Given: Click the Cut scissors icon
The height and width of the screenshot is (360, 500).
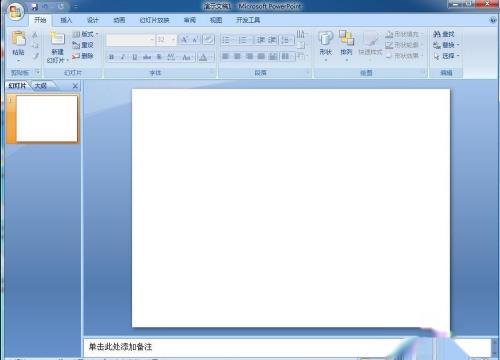Looking at the screenshot, I should point(35,35).
